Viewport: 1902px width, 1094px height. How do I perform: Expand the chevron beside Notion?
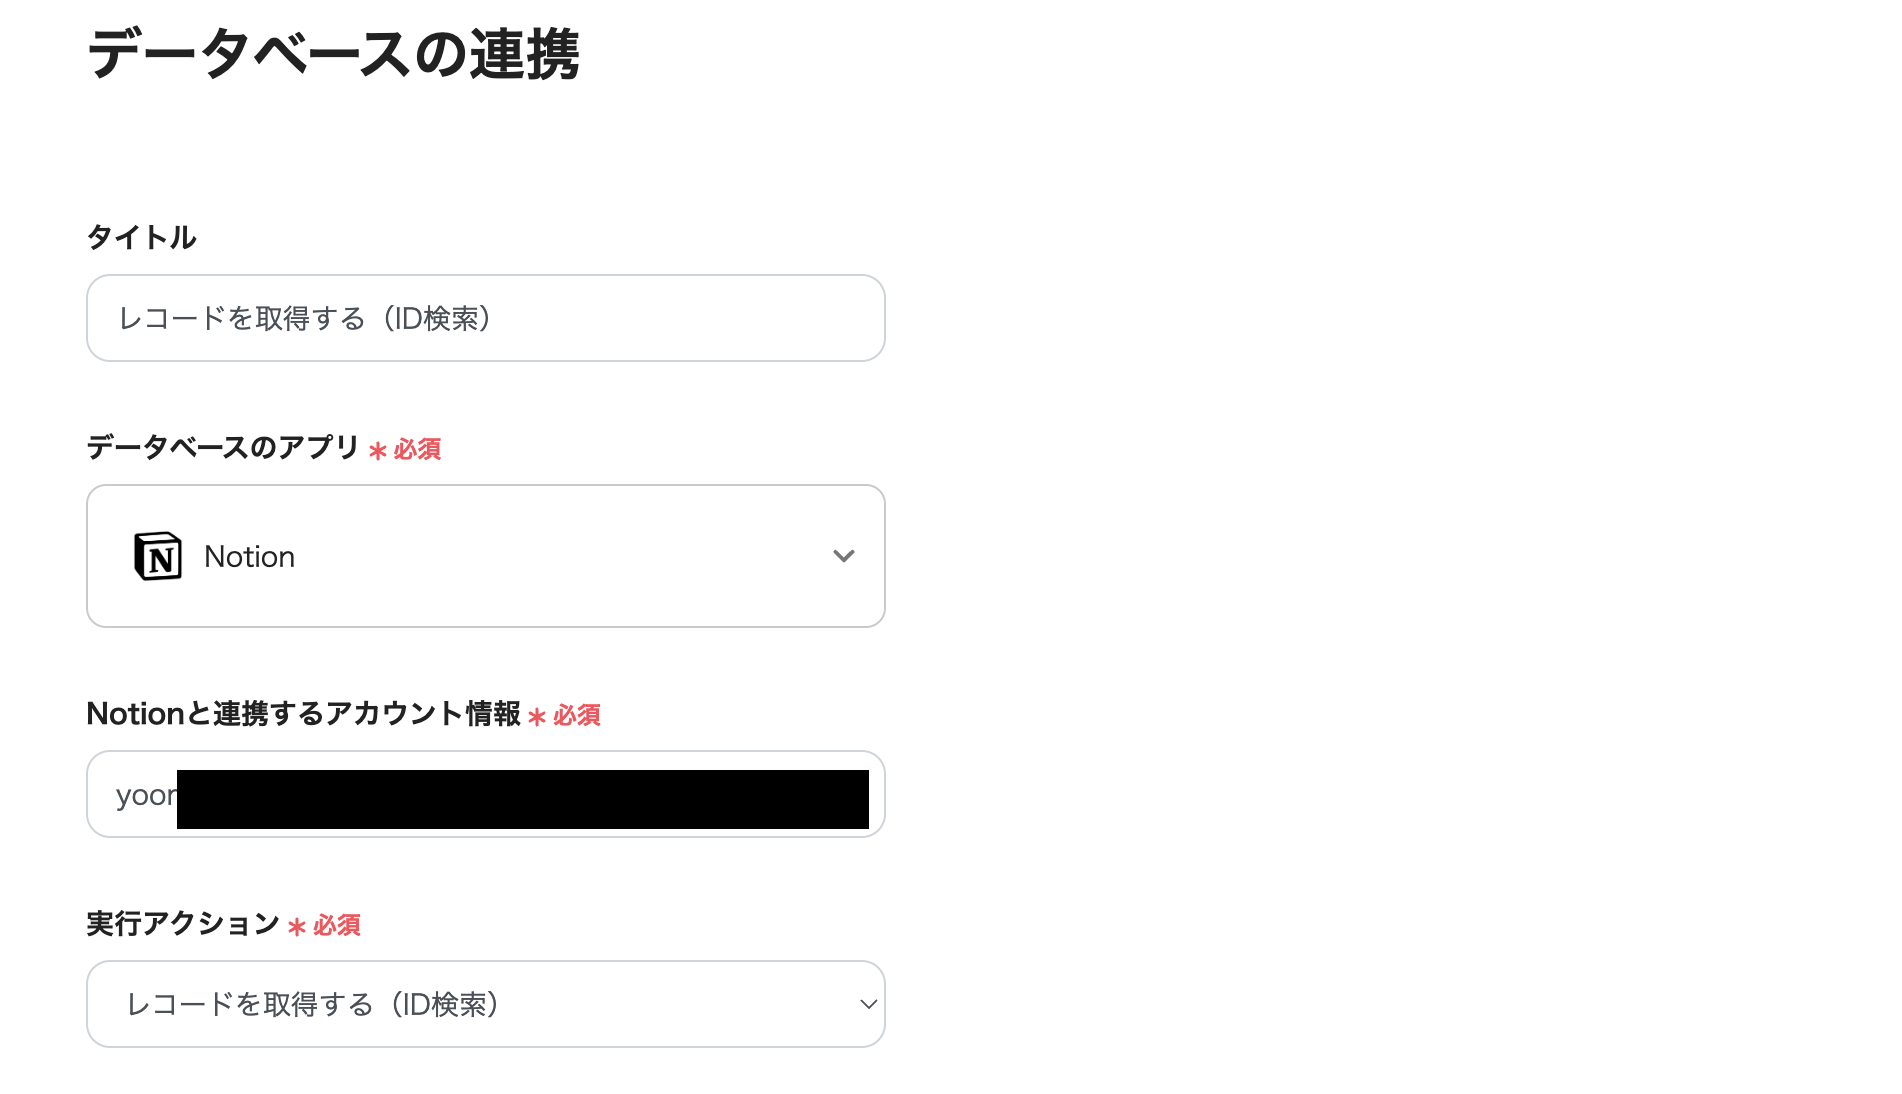(845, 556)
